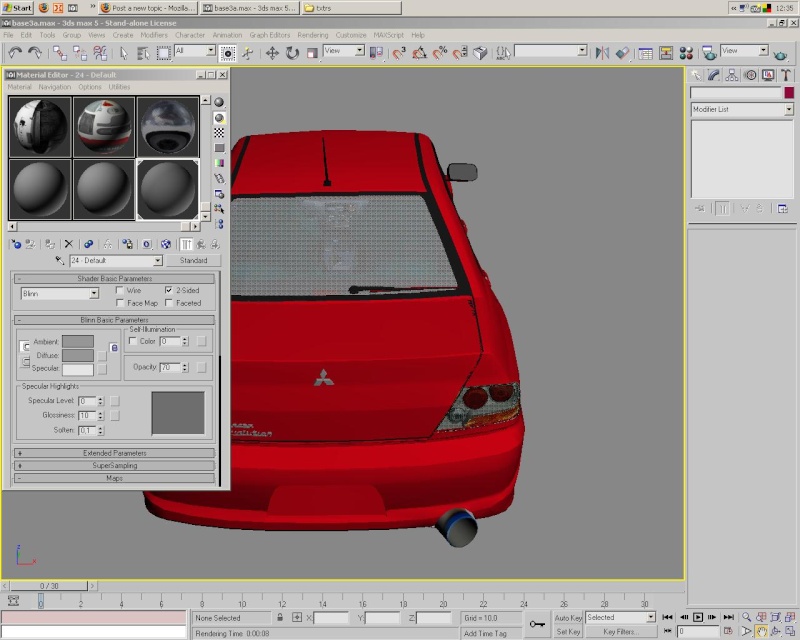Click the Windows Start button

(x=17, y=8)
